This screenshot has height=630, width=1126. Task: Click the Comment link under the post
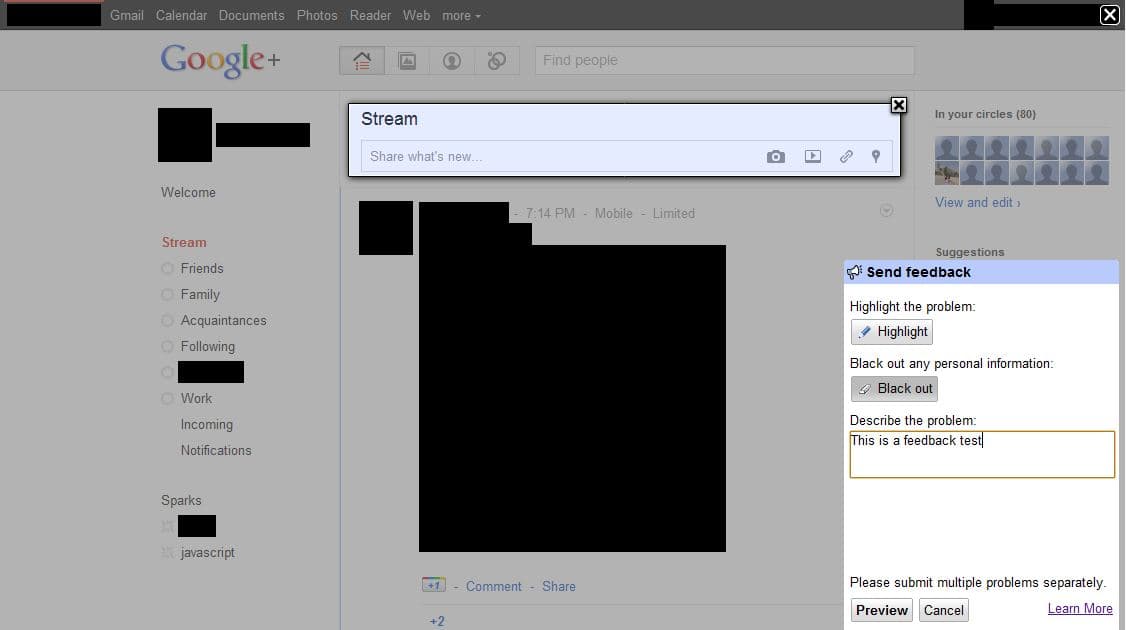493,586
